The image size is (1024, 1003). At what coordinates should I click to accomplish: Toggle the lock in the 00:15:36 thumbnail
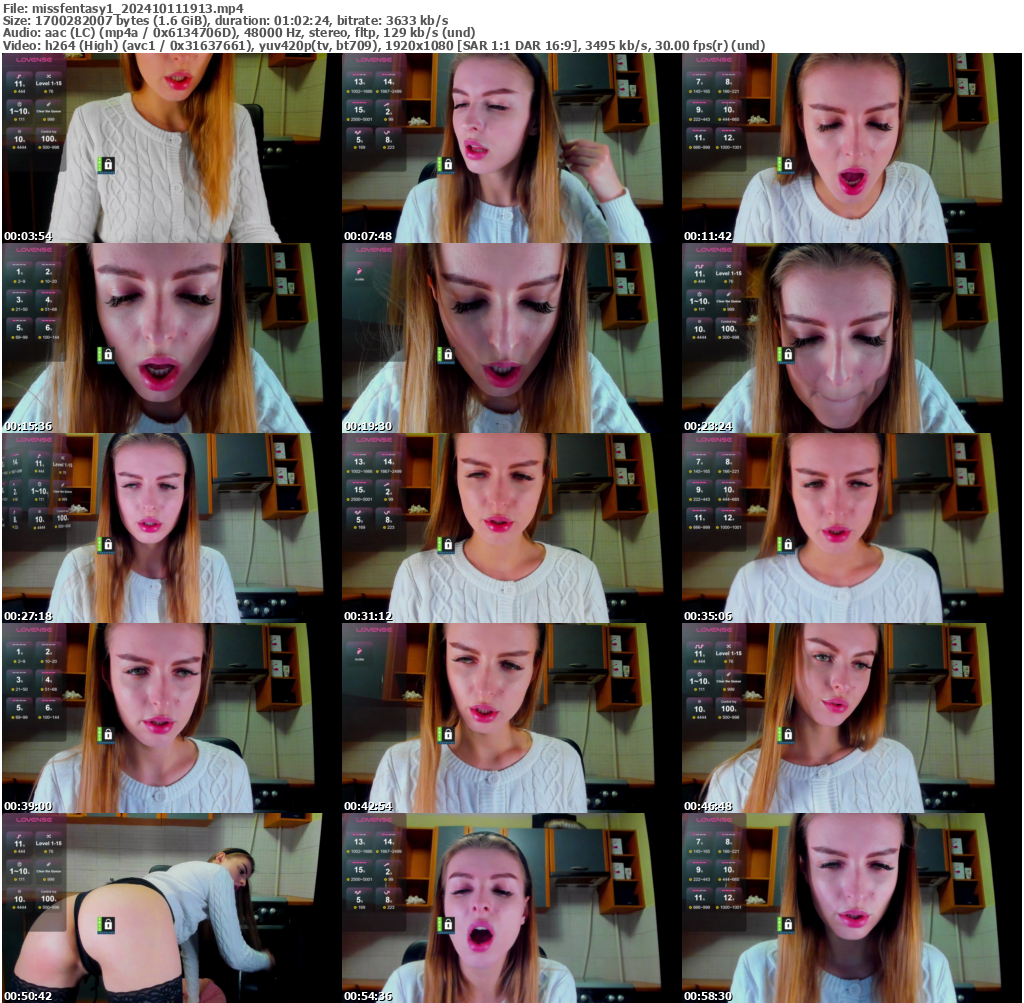(x=107, y=355)
